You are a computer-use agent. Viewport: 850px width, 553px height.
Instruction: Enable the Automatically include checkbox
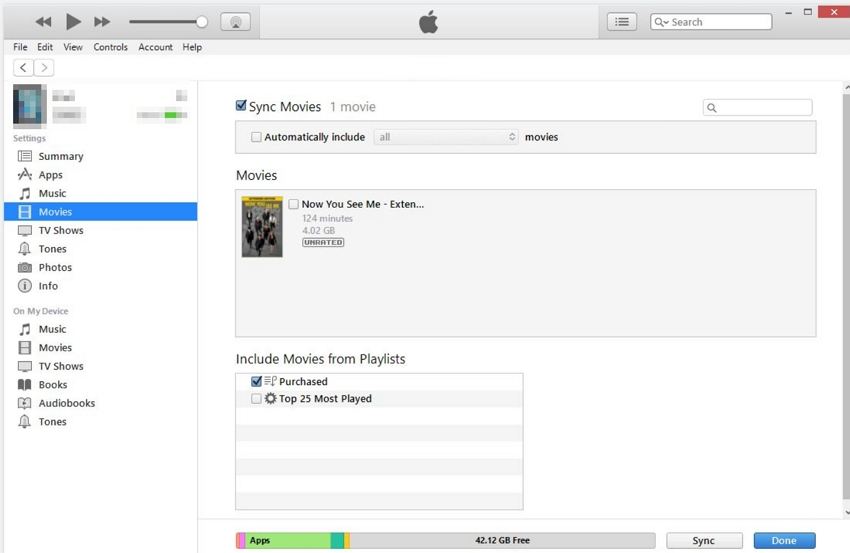(x=256, y=137)
